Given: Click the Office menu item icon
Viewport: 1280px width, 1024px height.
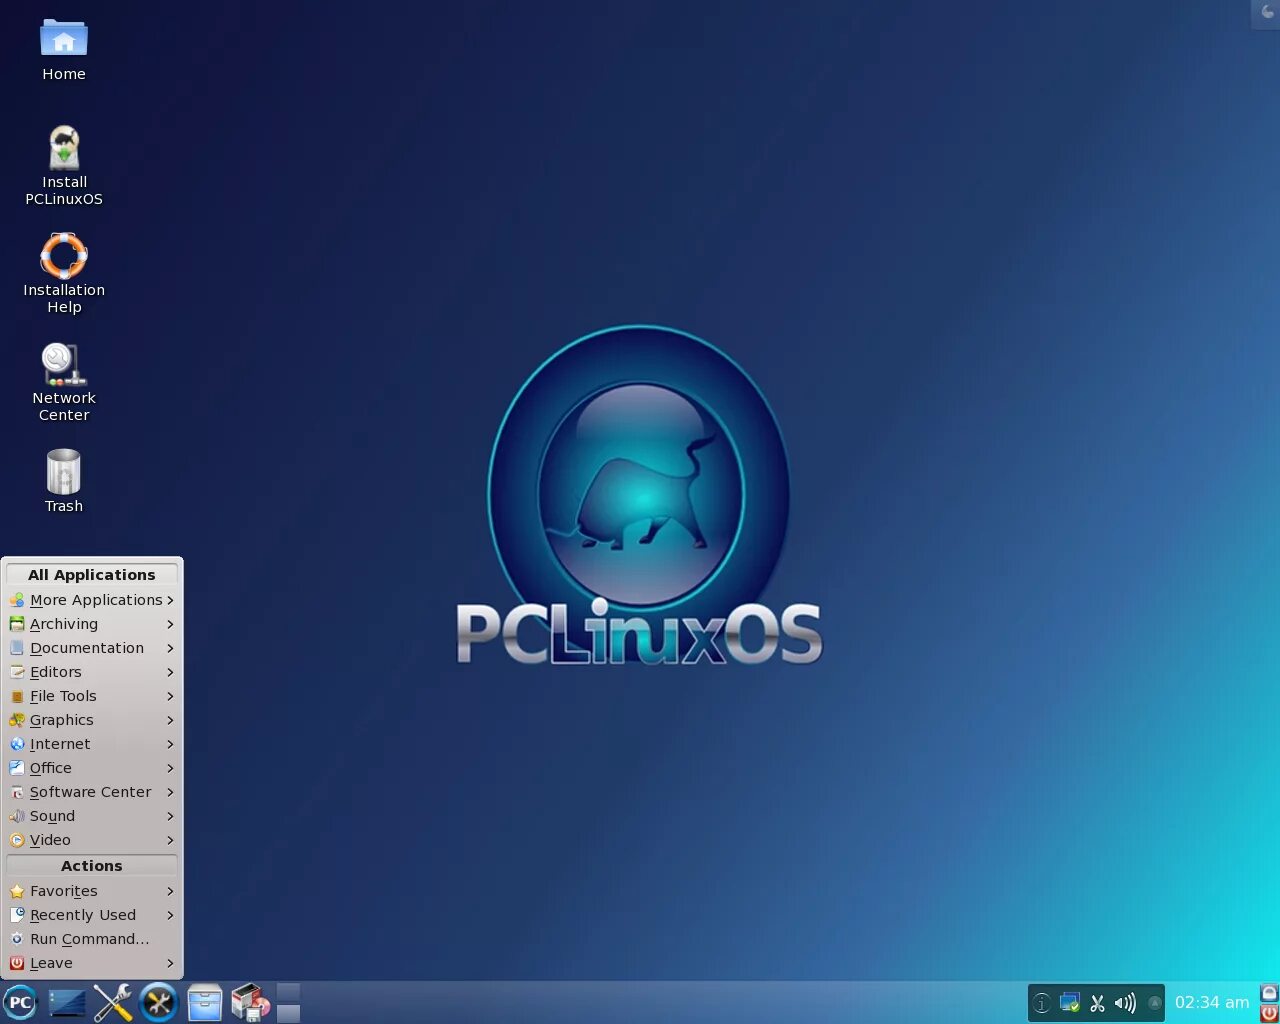Looking at the screenshot, I should [x=17, y=768].
